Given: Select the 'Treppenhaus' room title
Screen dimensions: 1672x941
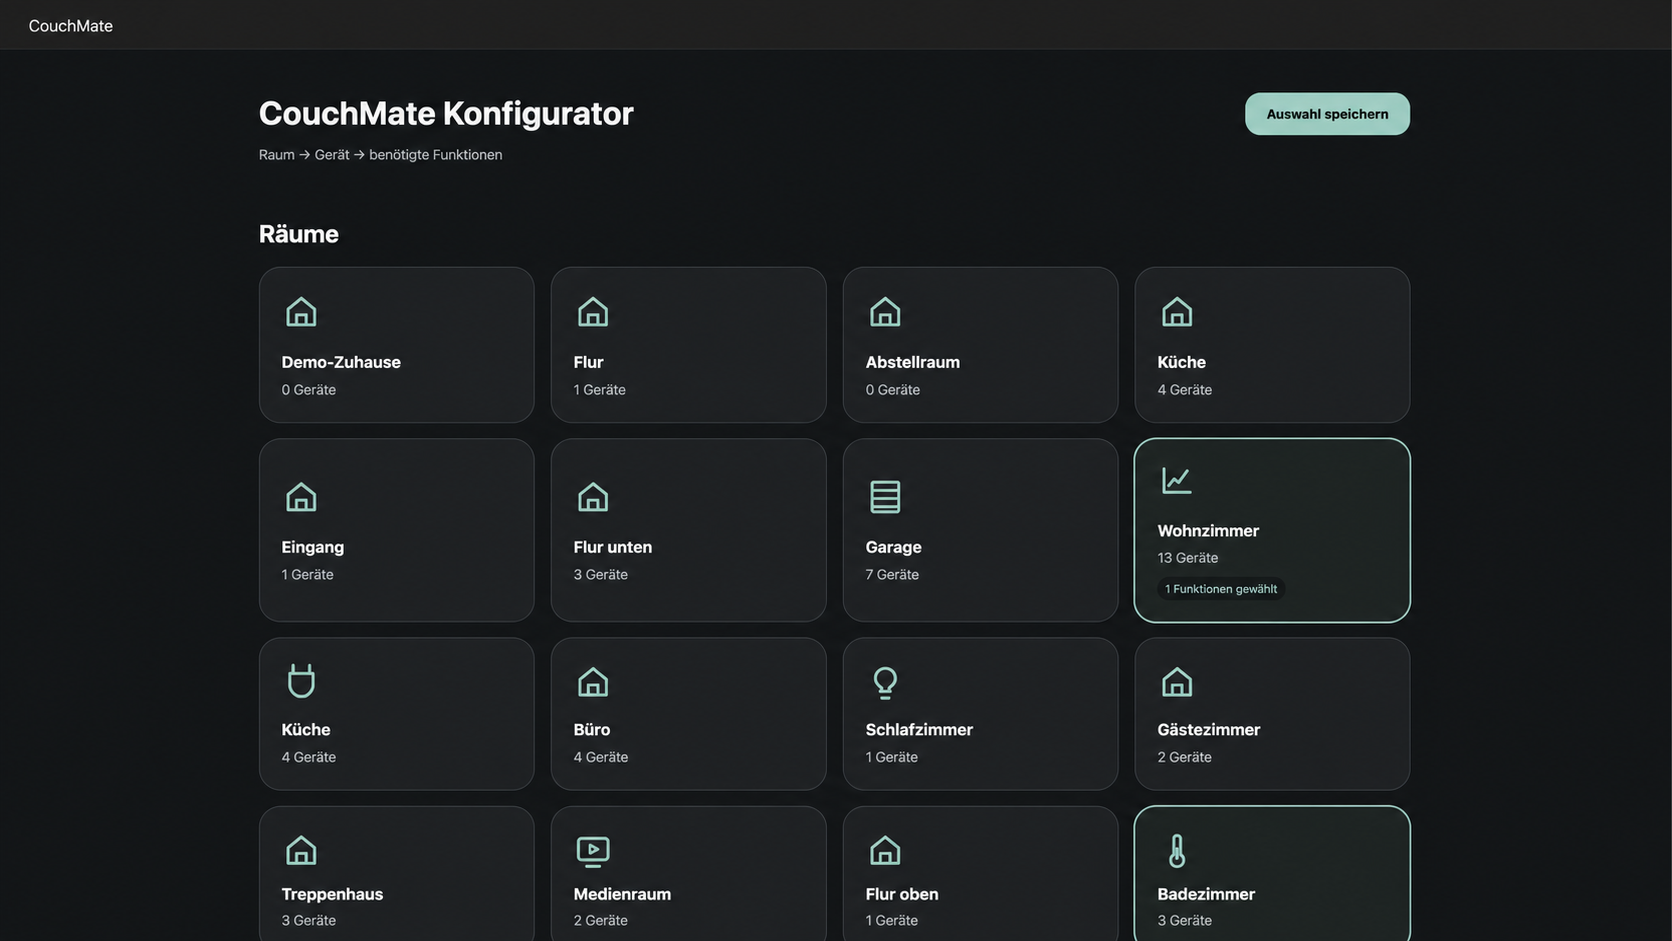Looking at the screenshot, I should pyautogui.click(x=332, y=894).
